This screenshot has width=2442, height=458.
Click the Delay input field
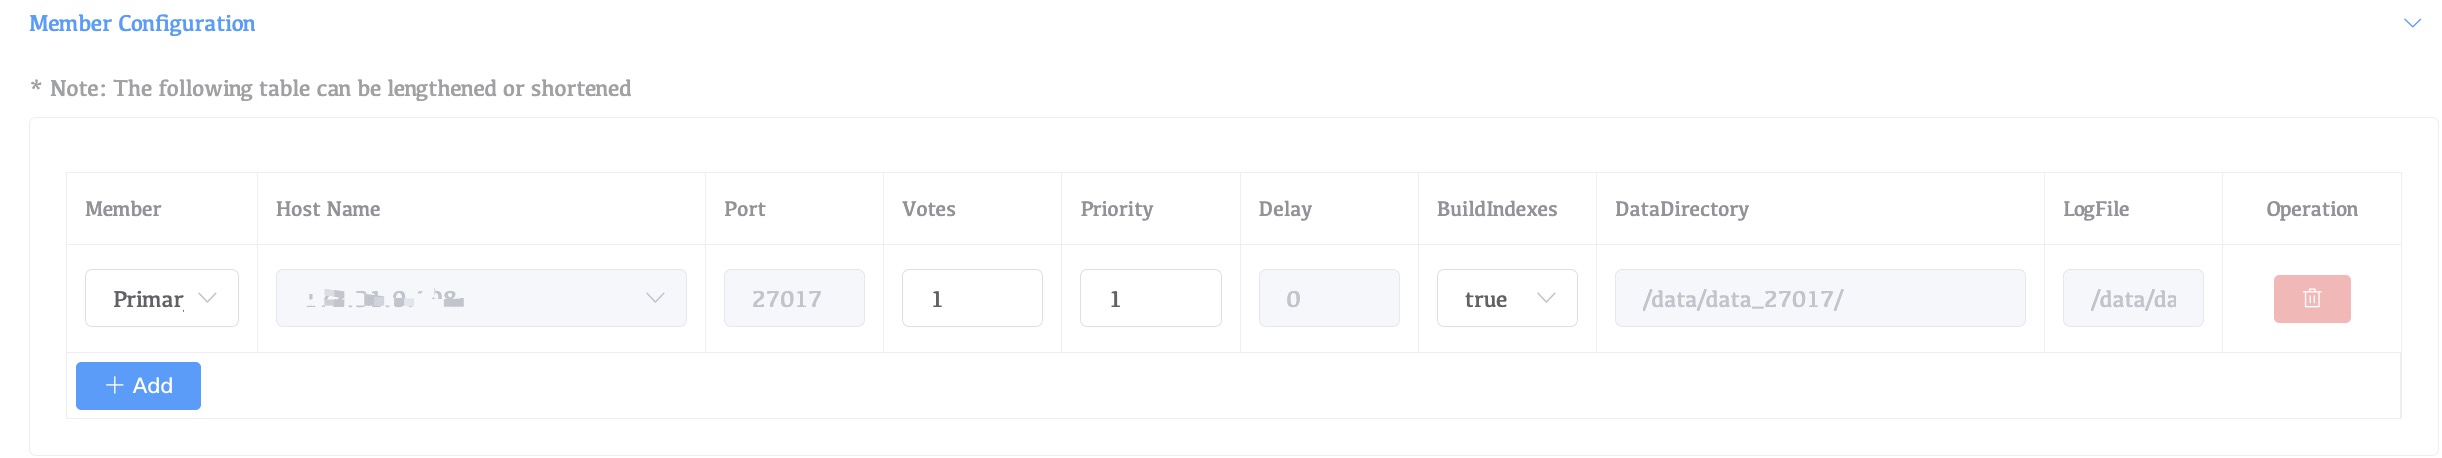point(1328,298)
